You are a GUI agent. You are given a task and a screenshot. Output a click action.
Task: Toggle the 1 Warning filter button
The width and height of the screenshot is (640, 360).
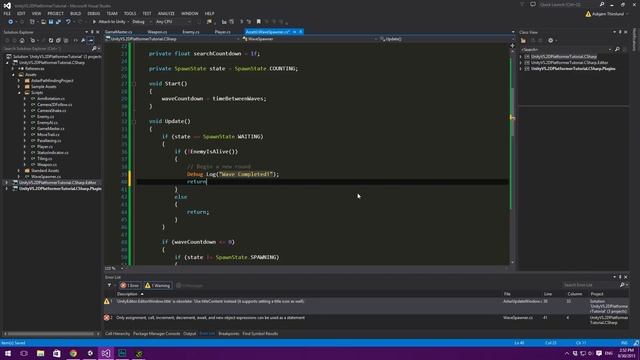pos(158,285)
